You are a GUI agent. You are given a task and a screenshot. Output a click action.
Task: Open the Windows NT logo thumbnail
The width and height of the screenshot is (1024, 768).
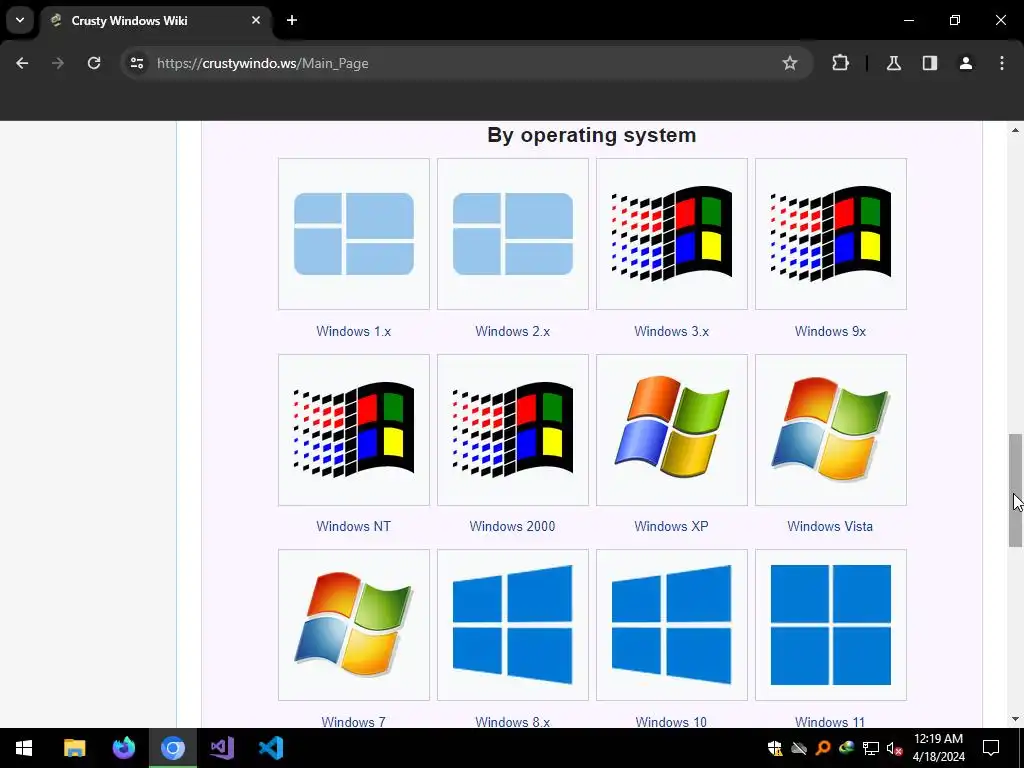(x=353, y=430)
